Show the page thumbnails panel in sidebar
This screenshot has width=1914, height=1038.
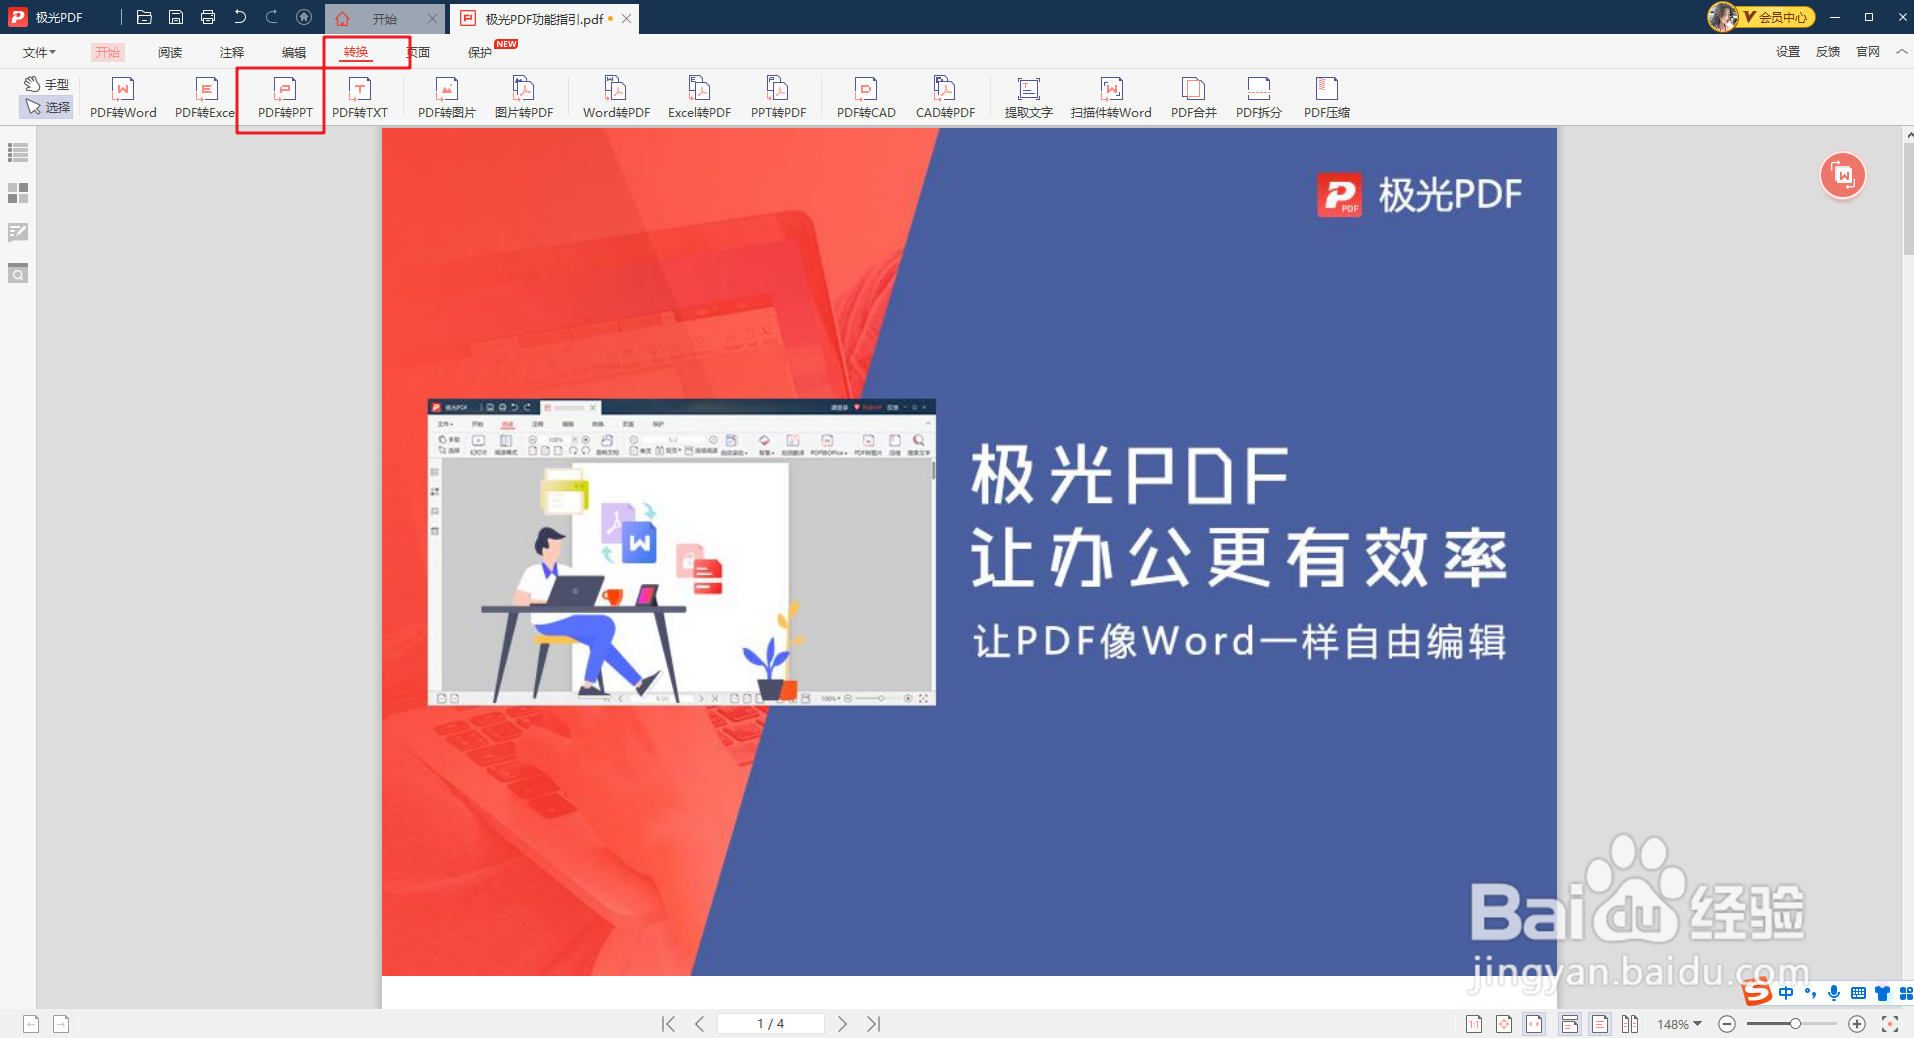pyautogui.click(x=18, y=192)
